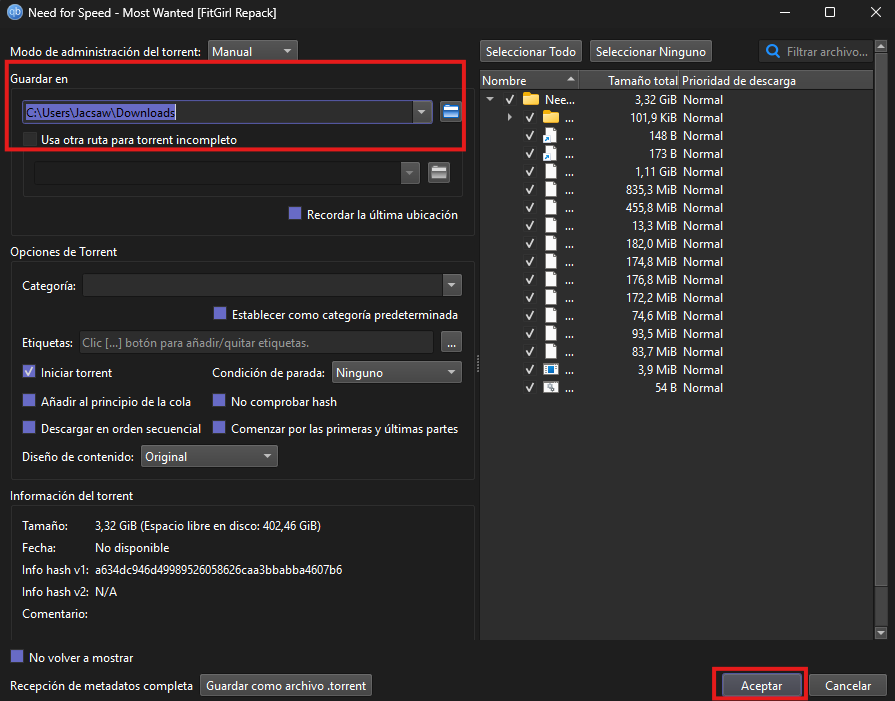Click the Etiquetas text field
The height and width of the screenshot is (701, 895).
tap(256, 343)
